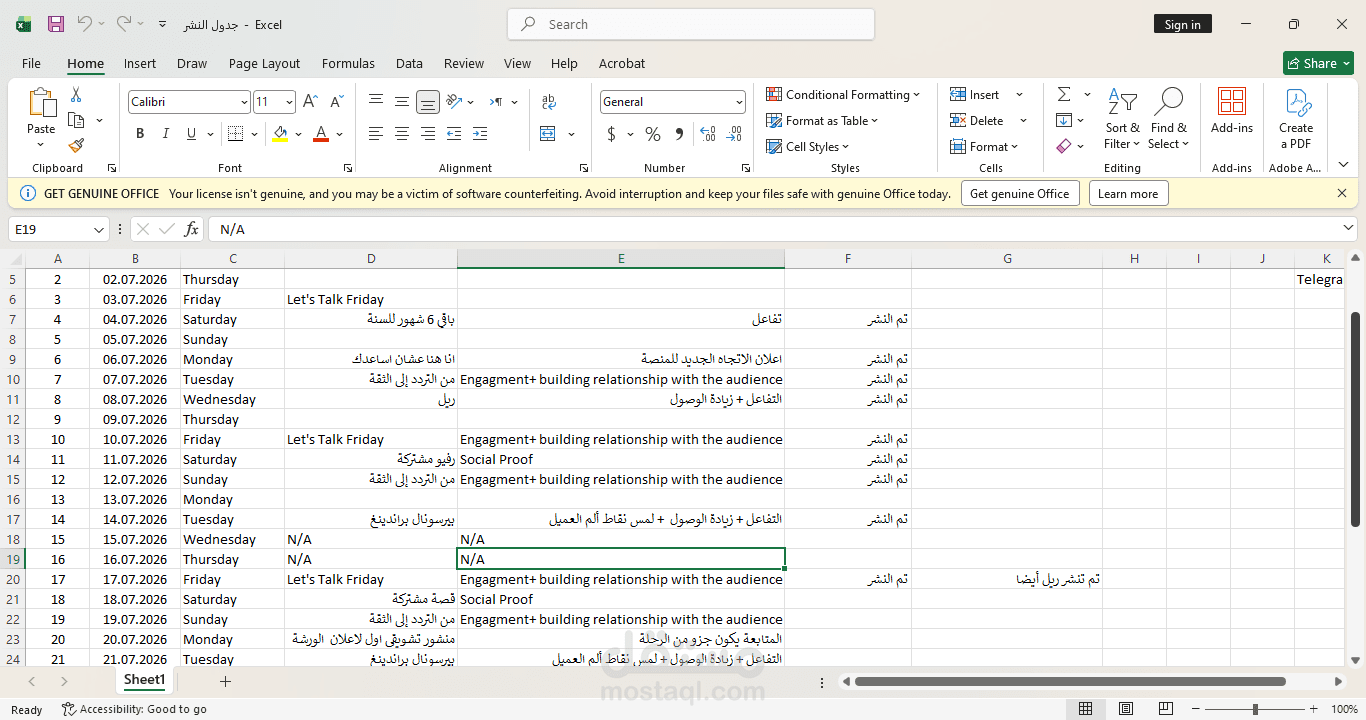Toggle Bold formatting
Screen dimensions: 1366x720
coord(140,134)
